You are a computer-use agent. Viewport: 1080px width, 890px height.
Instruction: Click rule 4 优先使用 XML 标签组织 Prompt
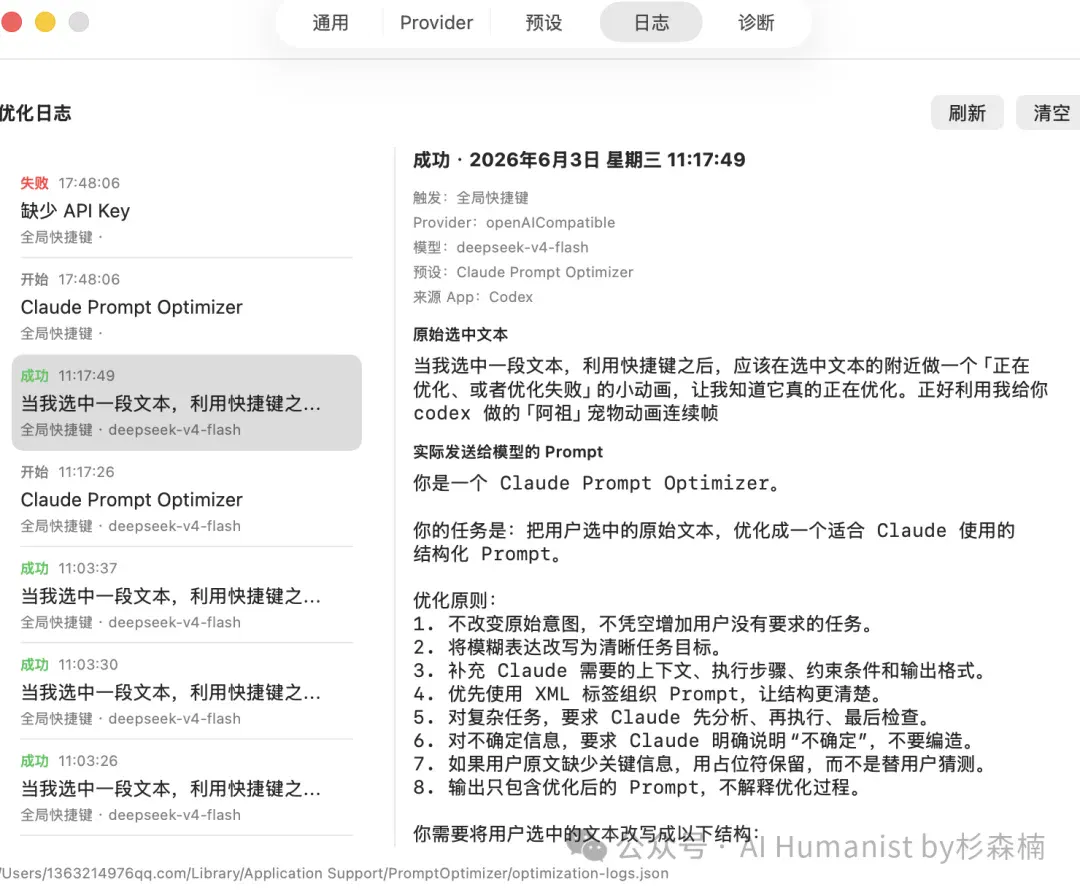click(x=647, y=694)
